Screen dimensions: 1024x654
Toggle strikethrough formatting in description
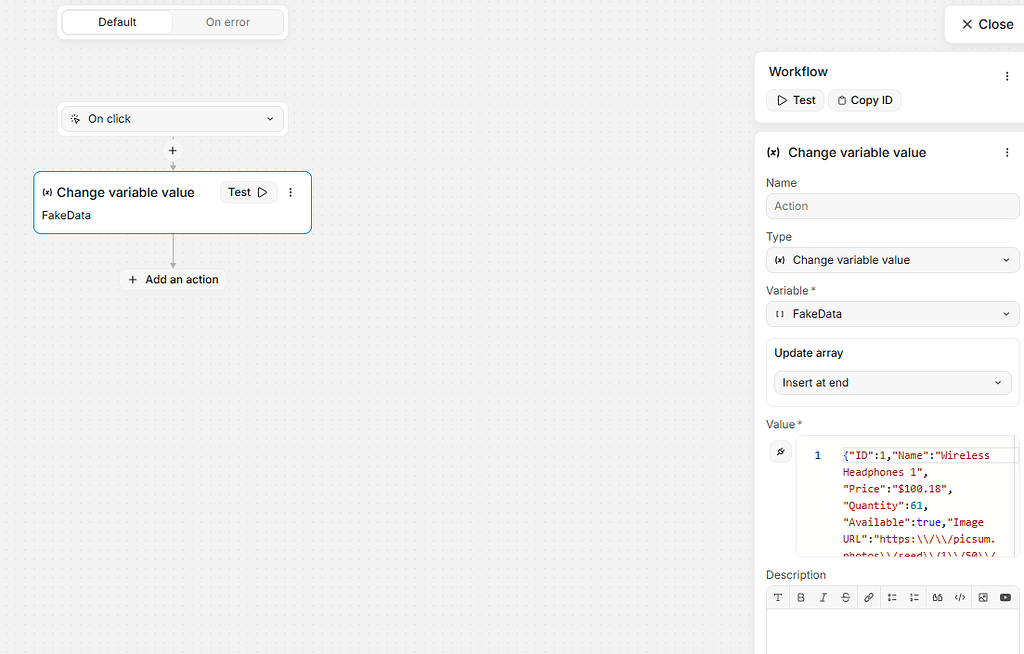[845, 597]
